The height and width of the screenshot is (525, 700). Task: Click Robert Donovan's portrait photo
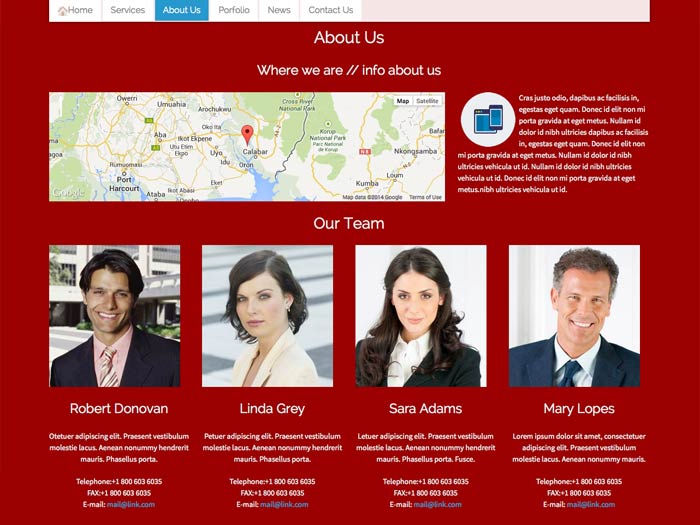pyautogui.click(x=115, y=316)
